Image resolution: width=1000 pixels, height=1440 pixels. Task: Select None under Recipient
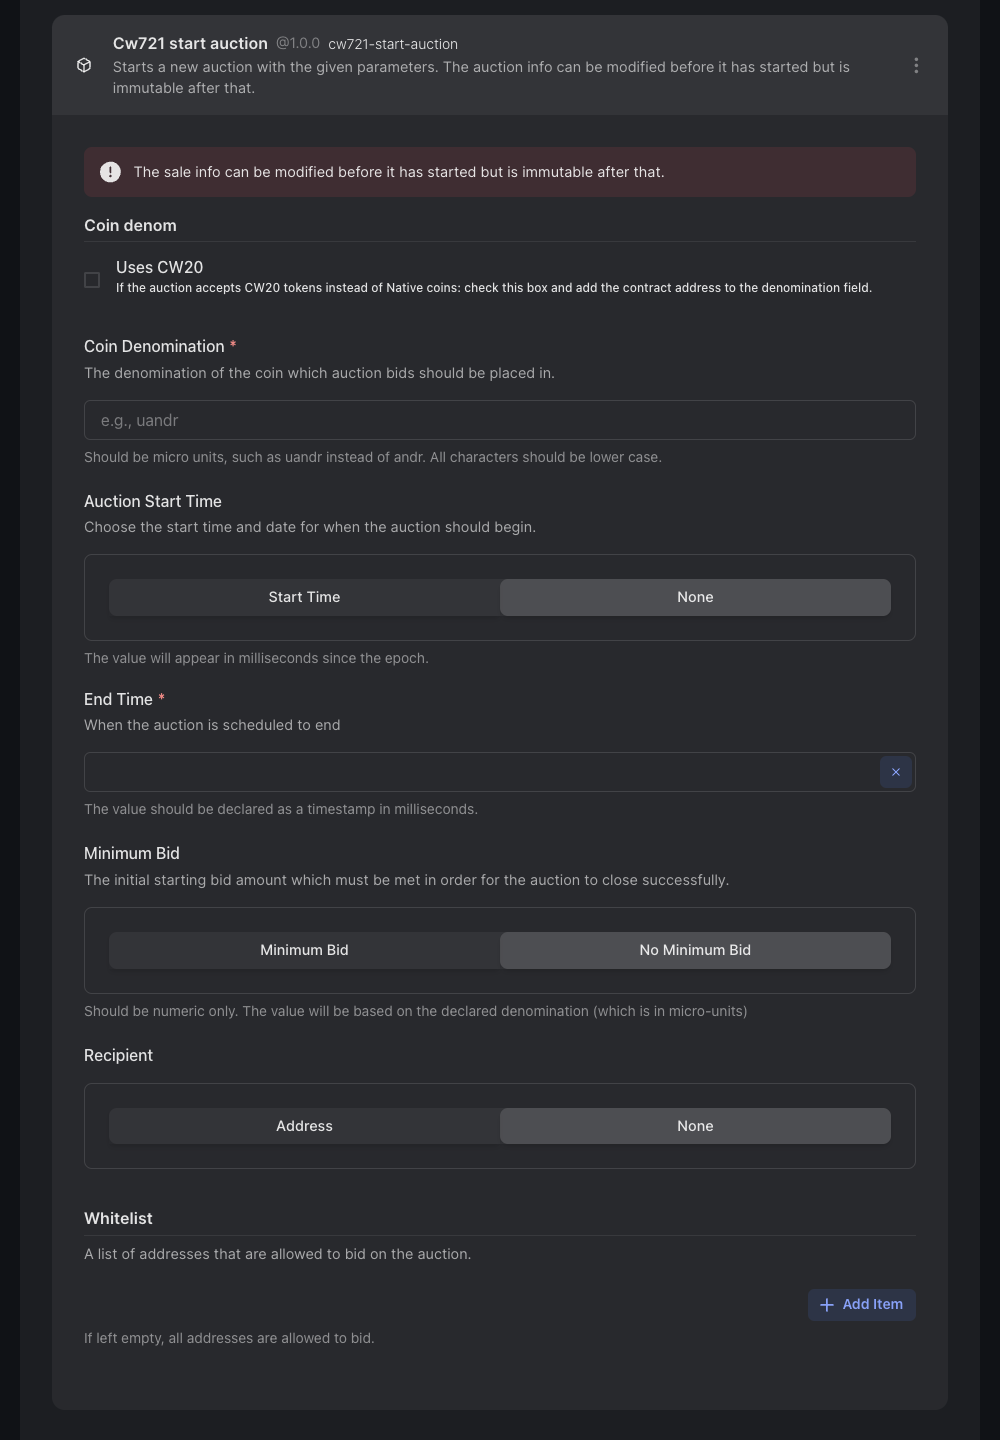click(695, 1126)
